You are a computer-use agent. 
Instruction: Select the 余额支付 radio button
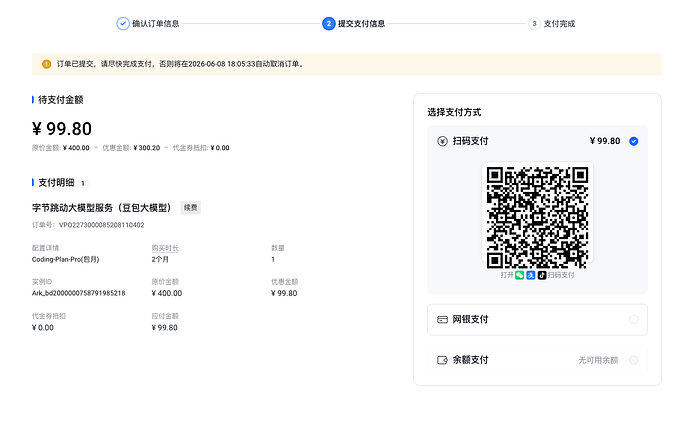[634, 360]
